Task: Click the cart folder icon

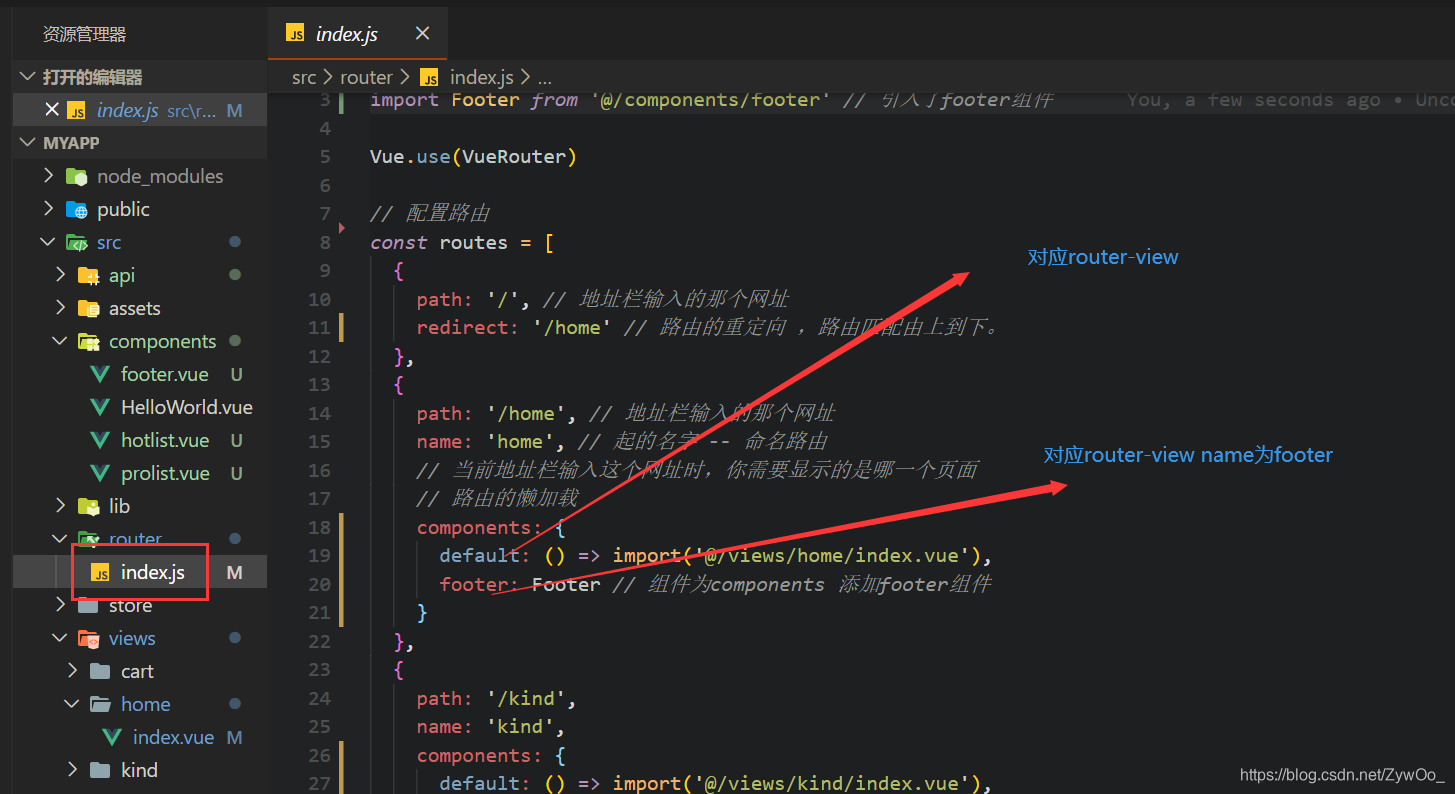Action: tap(100, 671)
